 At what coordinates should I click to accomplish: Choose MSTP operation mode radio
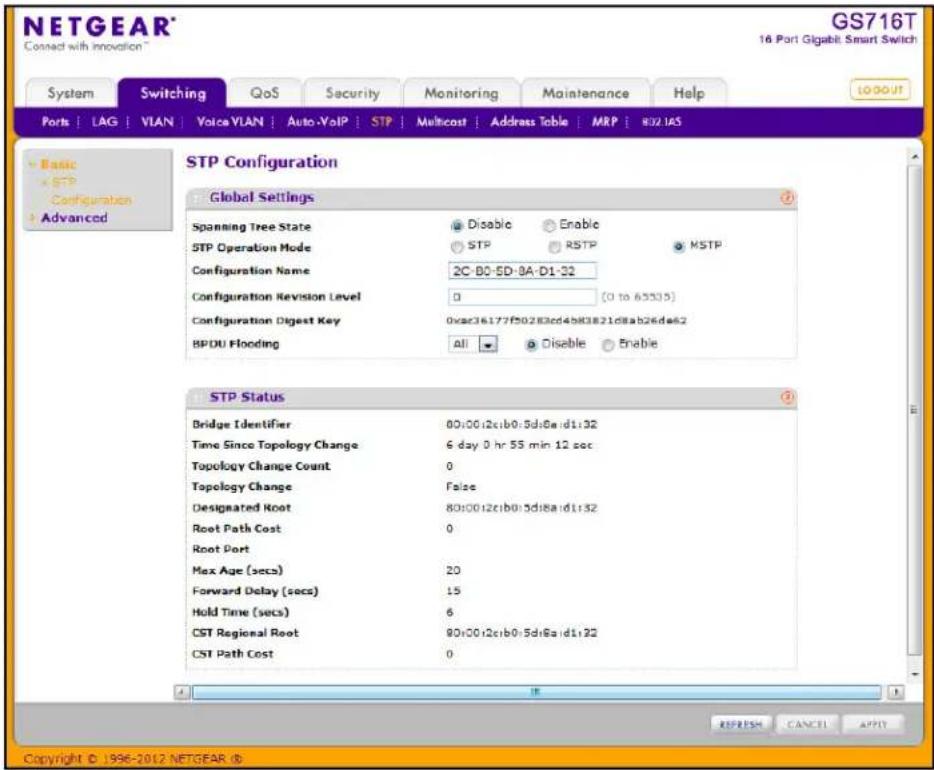[678, 247]
